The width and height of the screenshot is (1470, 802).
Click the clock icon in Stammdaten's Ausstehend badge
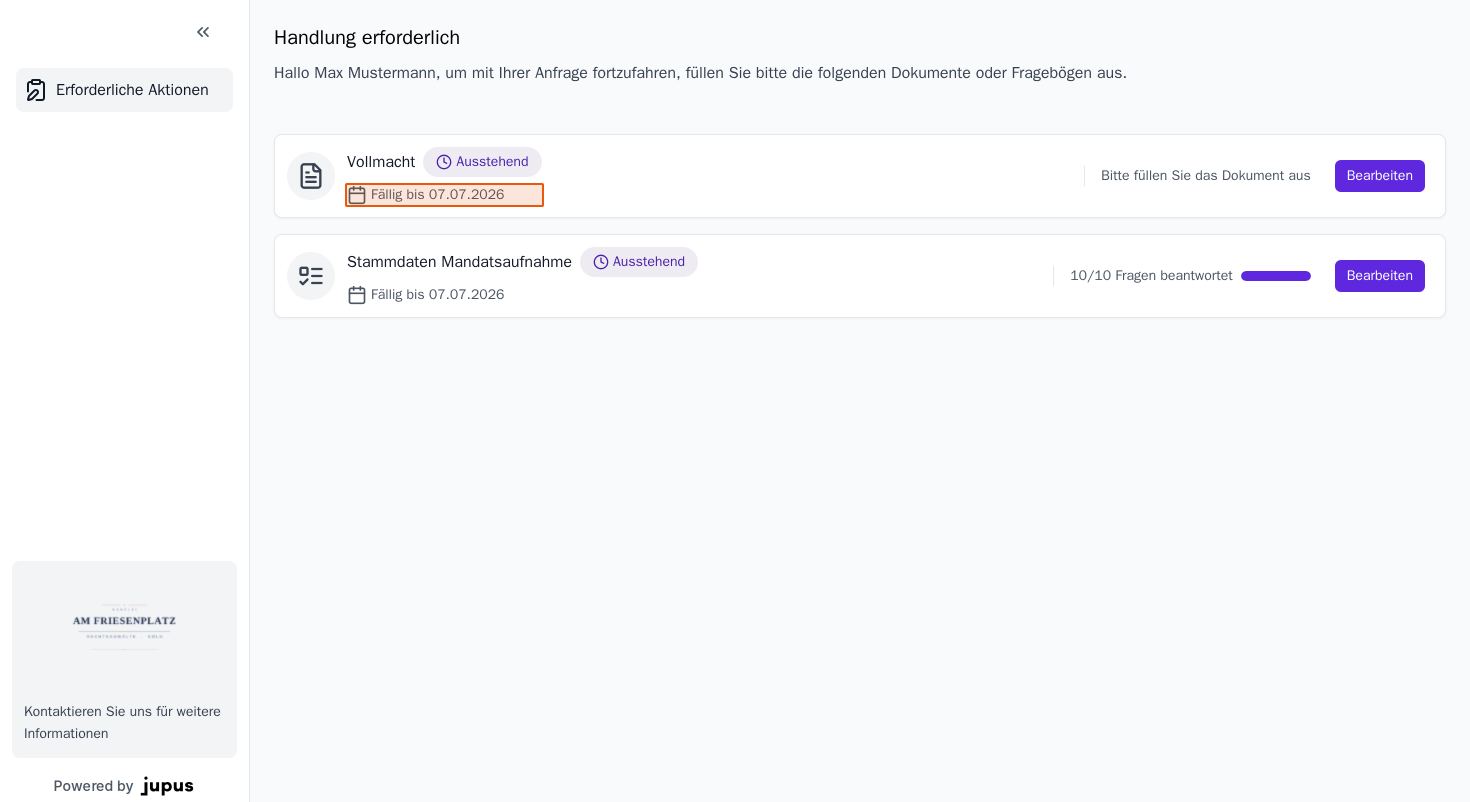tap(601, 262)
